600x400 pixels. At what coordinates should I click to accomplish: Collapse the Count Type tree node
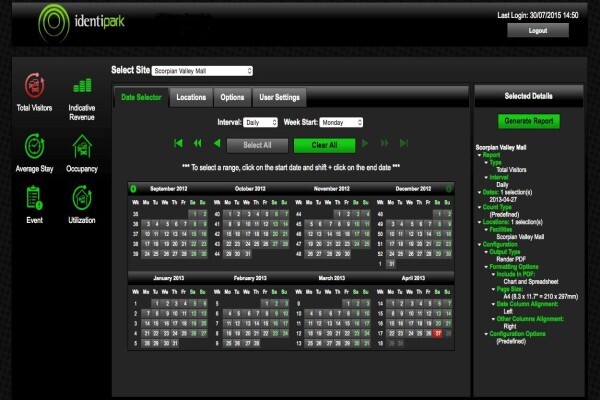click(x=479, y=207)
